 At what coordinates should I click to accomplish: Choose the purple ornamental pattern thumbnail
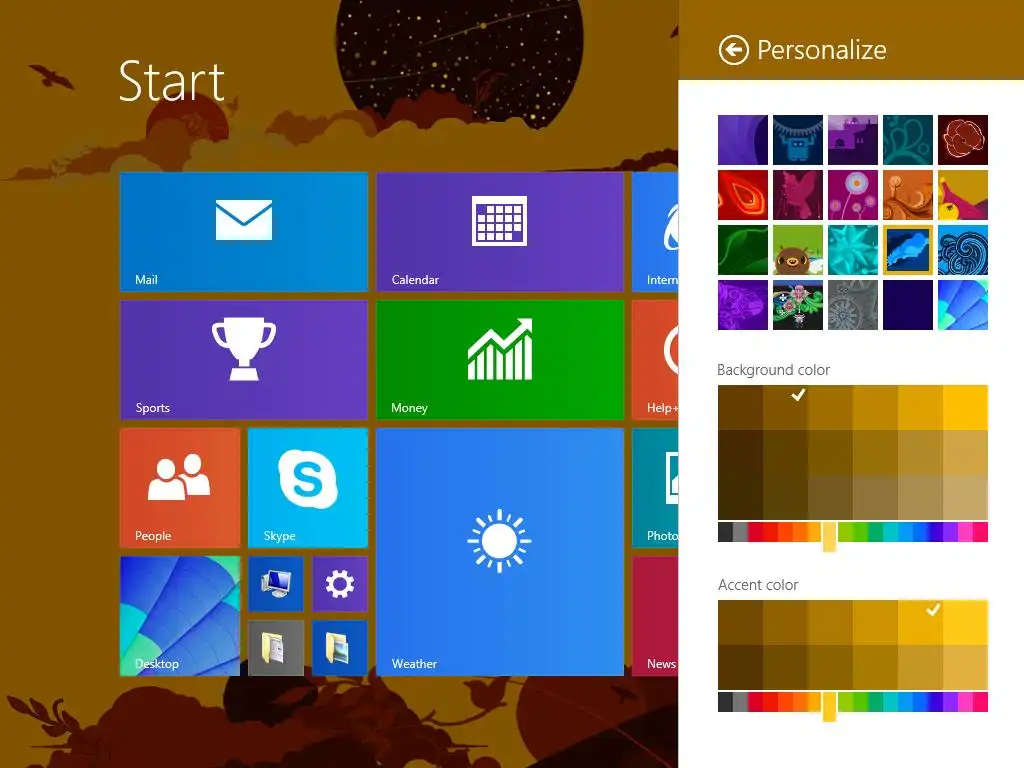click(x=743, y=305)
